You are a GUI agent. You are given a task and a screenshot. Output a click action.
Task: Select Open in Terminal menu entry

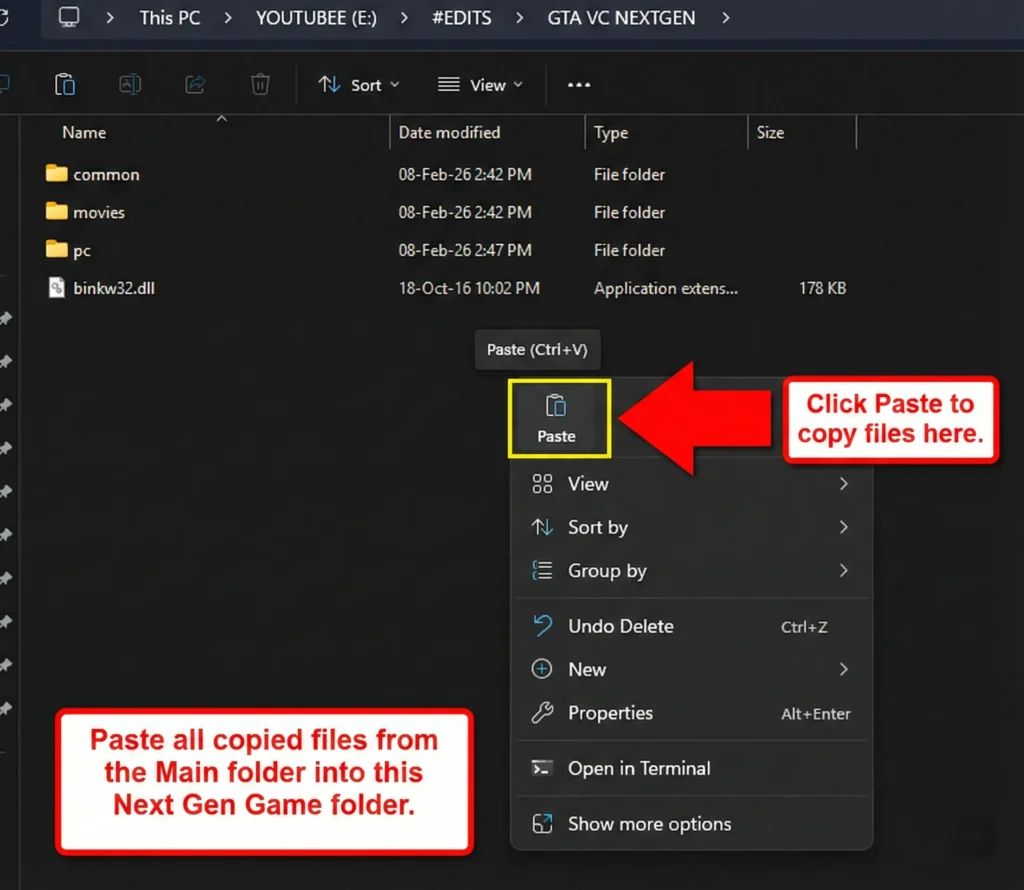638,769
